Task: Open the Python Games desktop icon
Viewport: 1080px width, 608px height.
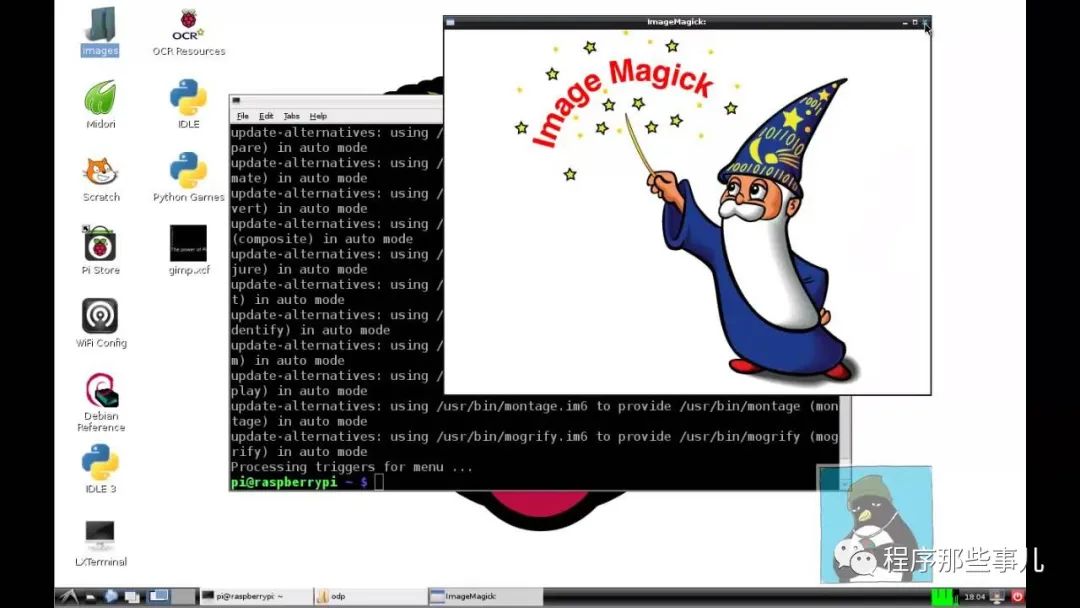Action: coord(189,178)
